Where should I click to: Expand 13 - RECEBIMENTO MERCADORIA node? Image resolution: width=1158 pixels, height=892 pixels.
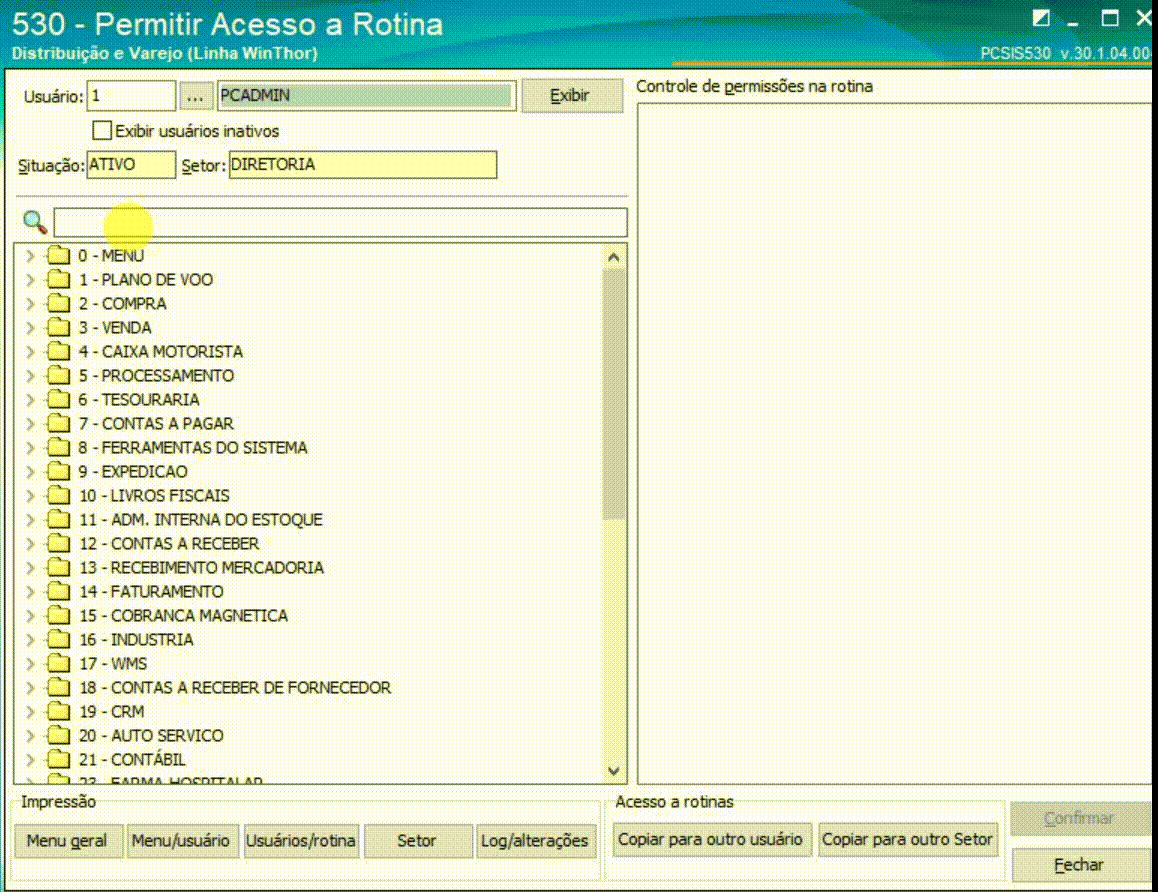(x=30, y=567)
